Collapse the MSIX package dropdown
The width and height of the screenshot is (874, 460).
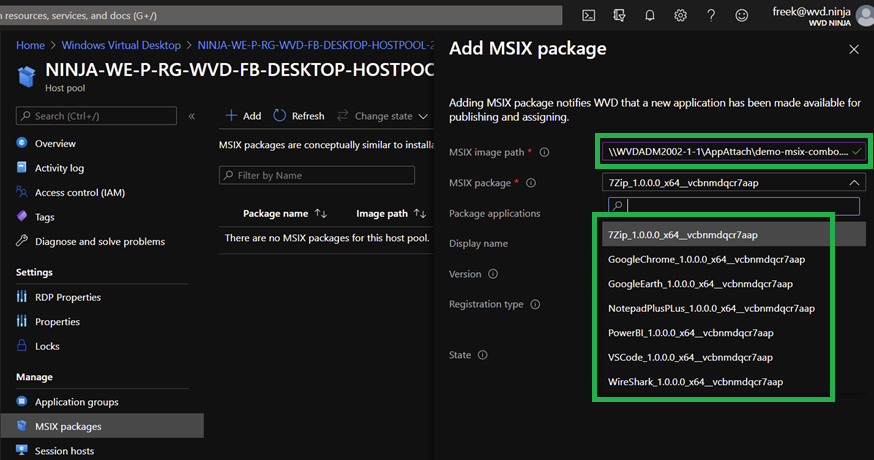tap(854, 183)
